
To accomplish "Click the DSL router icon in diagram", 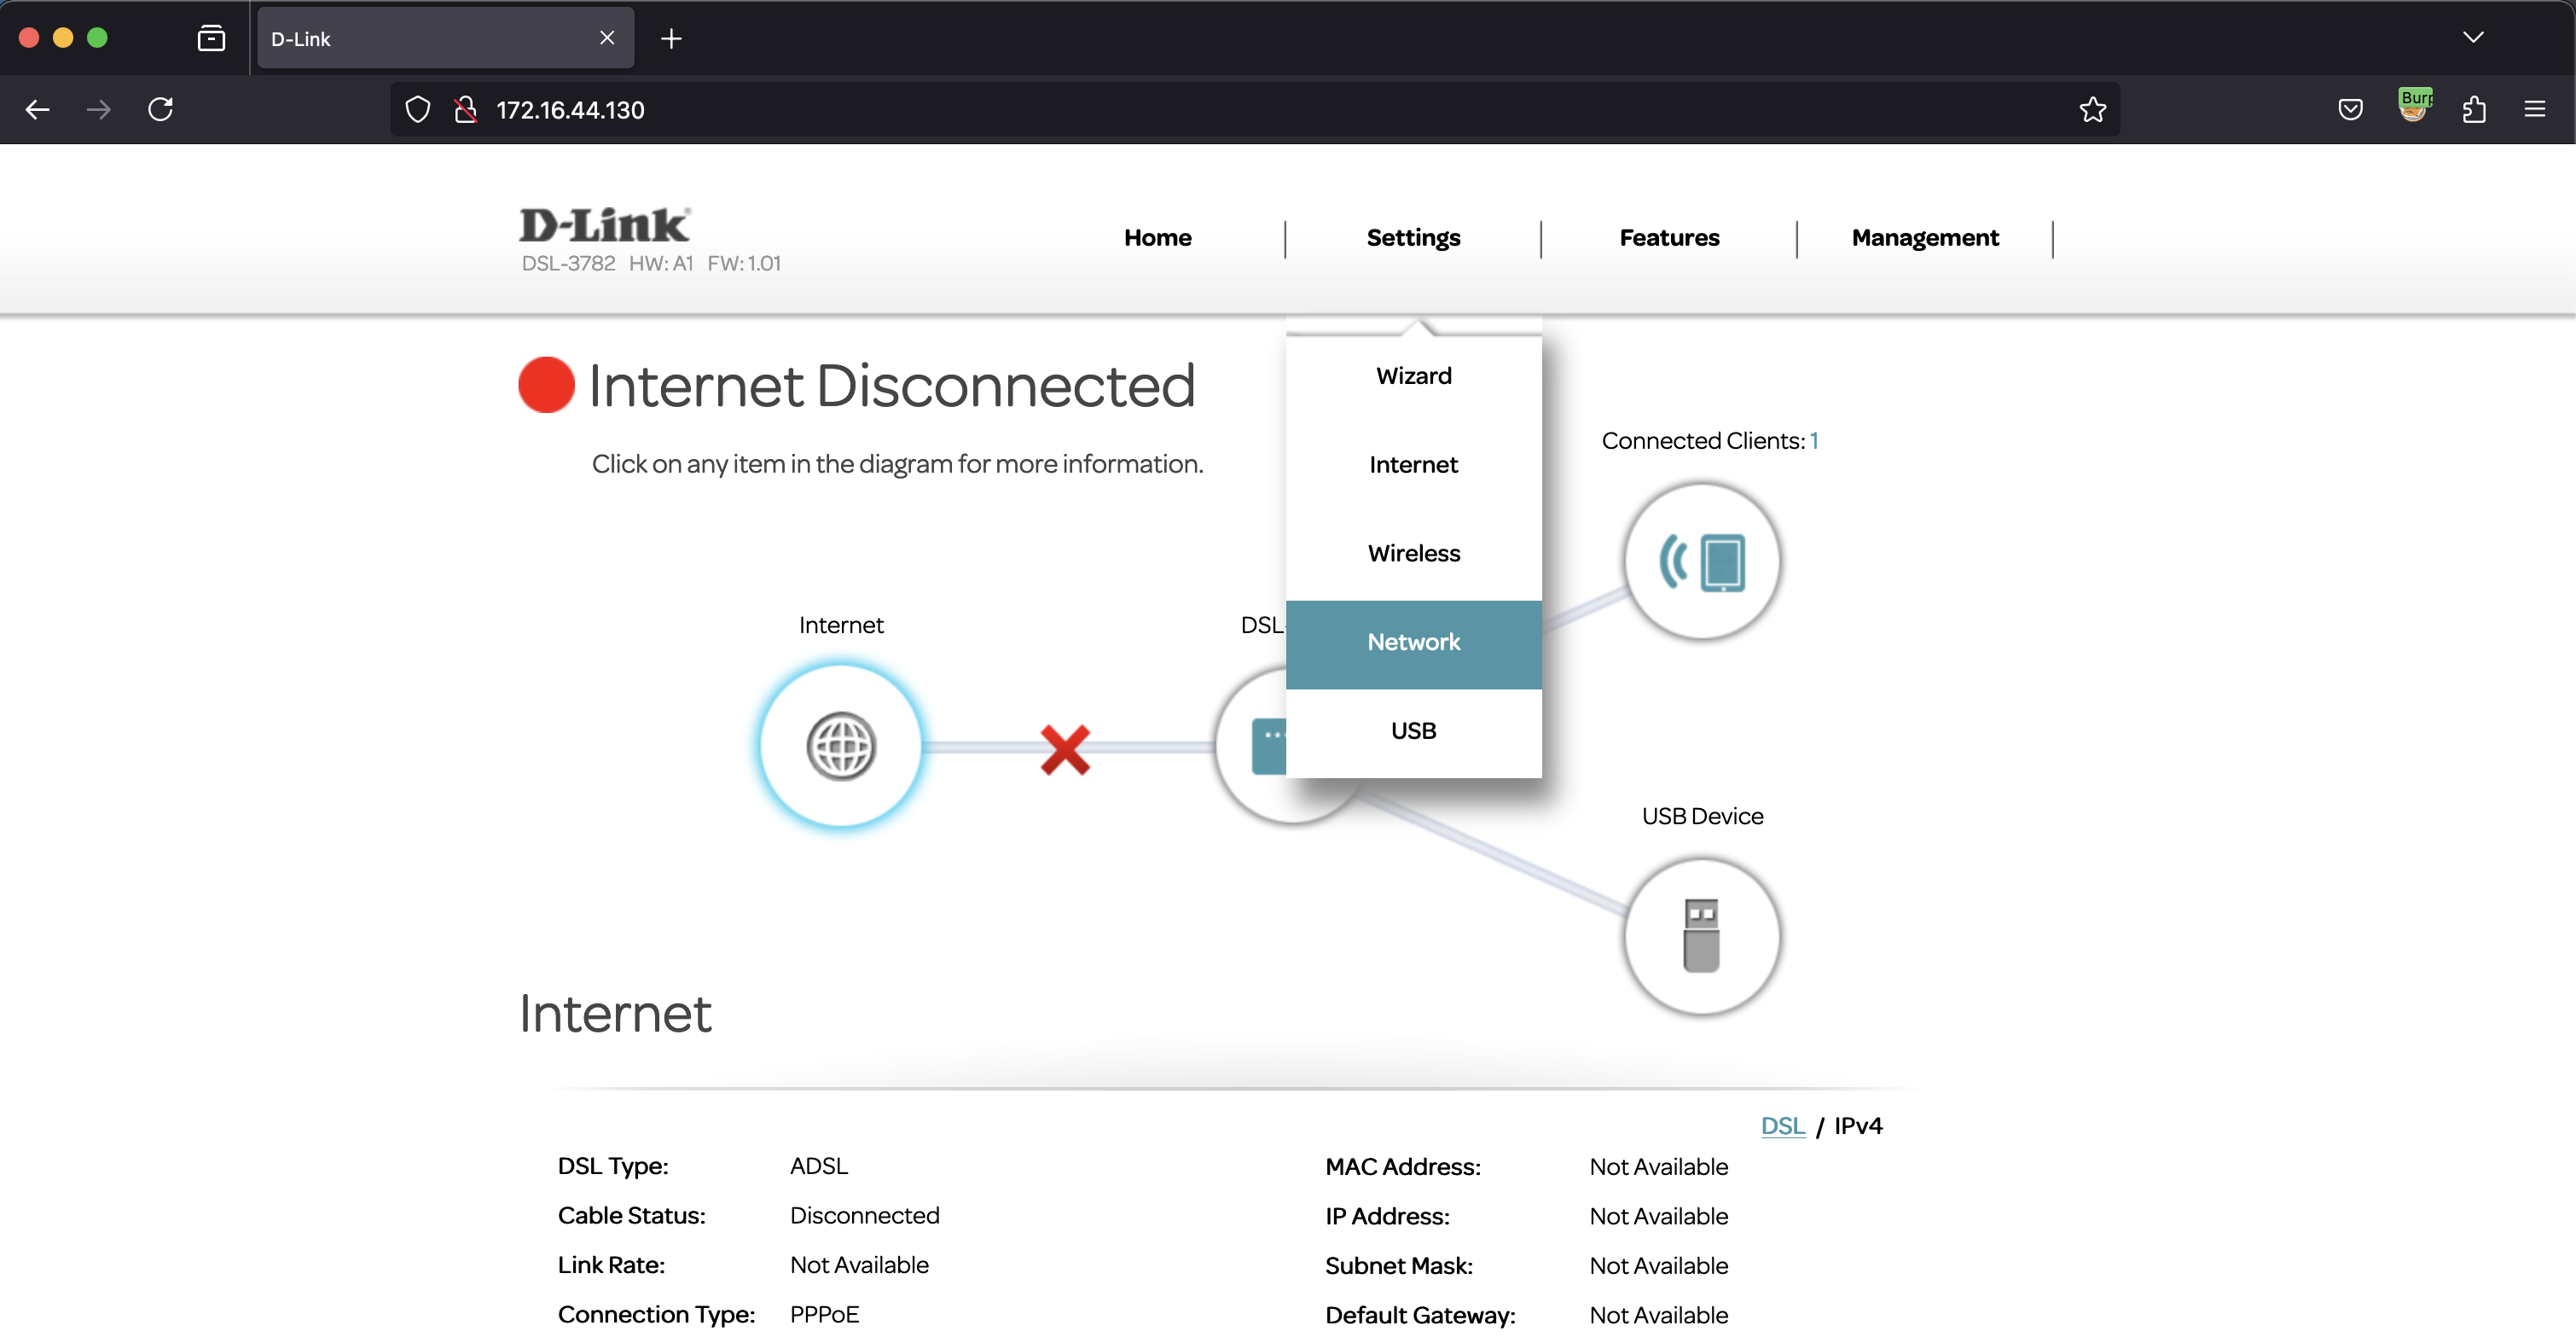I will click(1252, 746).
